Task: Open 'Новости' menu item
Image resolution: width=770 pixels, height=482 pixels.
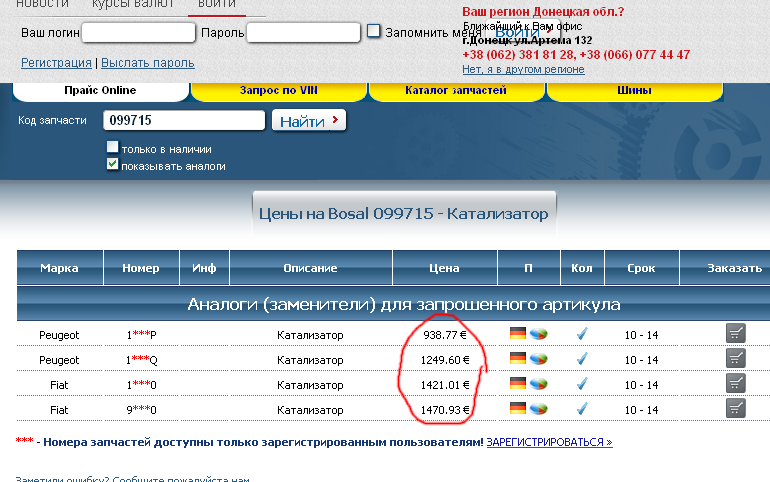Action: pyautogui.click(x=43, y=4)
